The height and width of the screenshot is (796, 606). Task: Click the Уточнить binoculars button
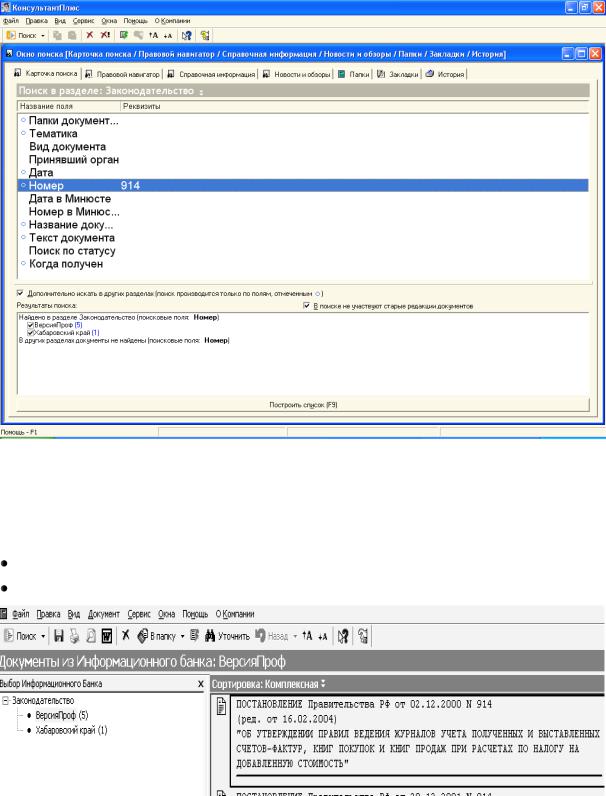pos(227,636)
